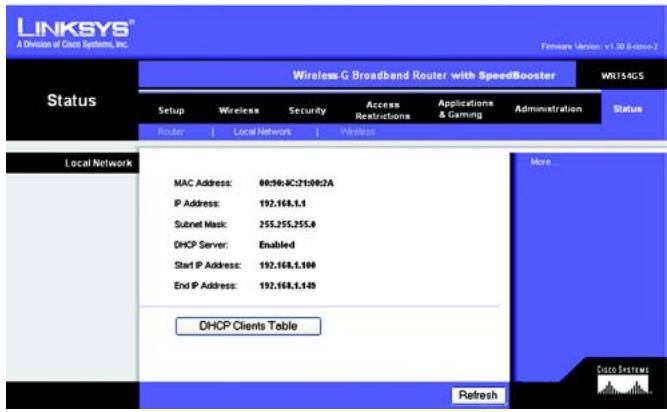This screenshot has height=412, width=667.
Task: Click the DHCP Server label
Action: click(201, 245)
